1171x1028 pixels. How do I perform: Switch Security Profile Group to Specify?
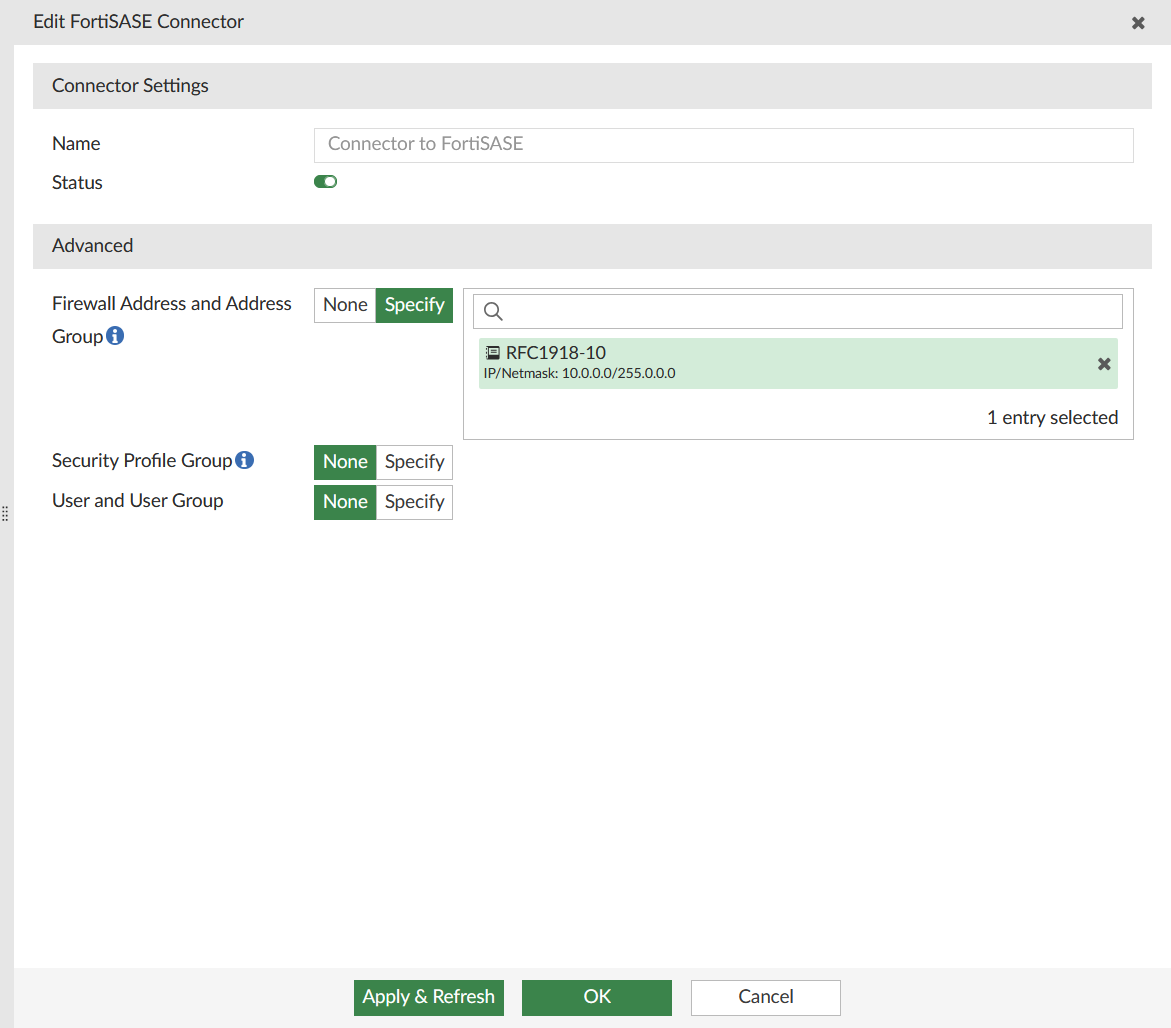tap(414, 461)
